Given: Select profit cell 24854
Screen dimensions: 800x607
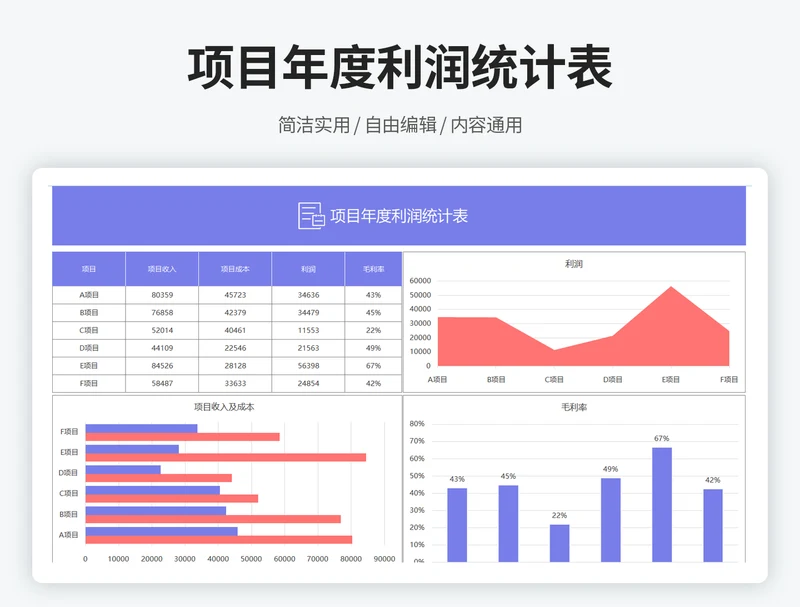Looking at the screenshot, I should (308, 383).
